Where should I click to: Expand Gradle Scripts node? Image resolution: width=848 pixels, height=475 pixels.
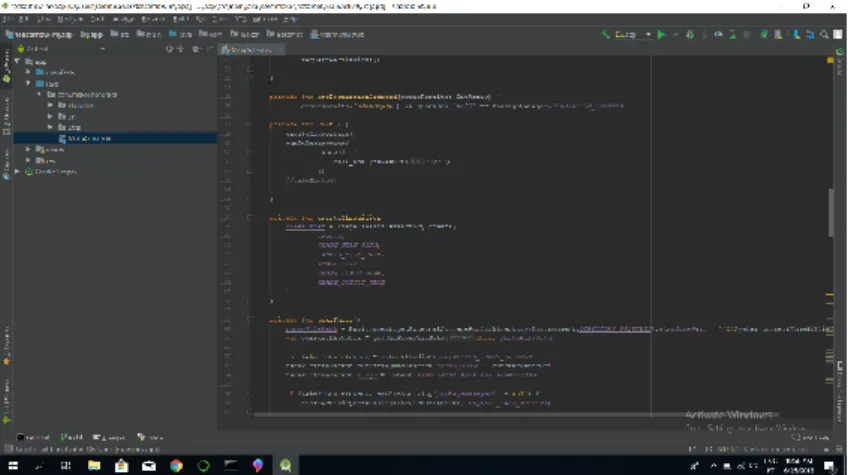pos(17,171)
